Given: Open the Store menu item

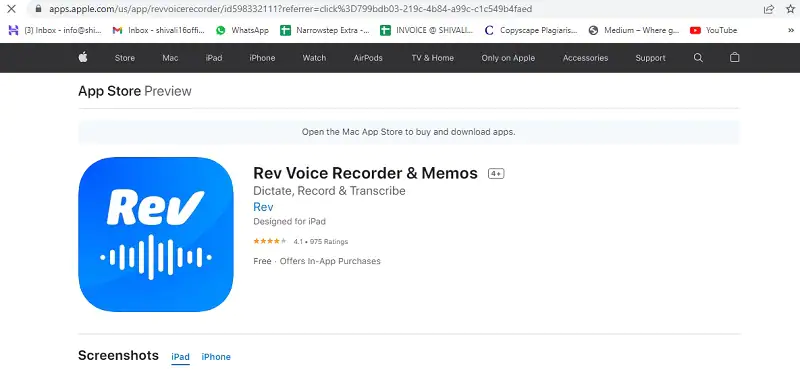Looking at the screenshot, I should tap(125, 58).
